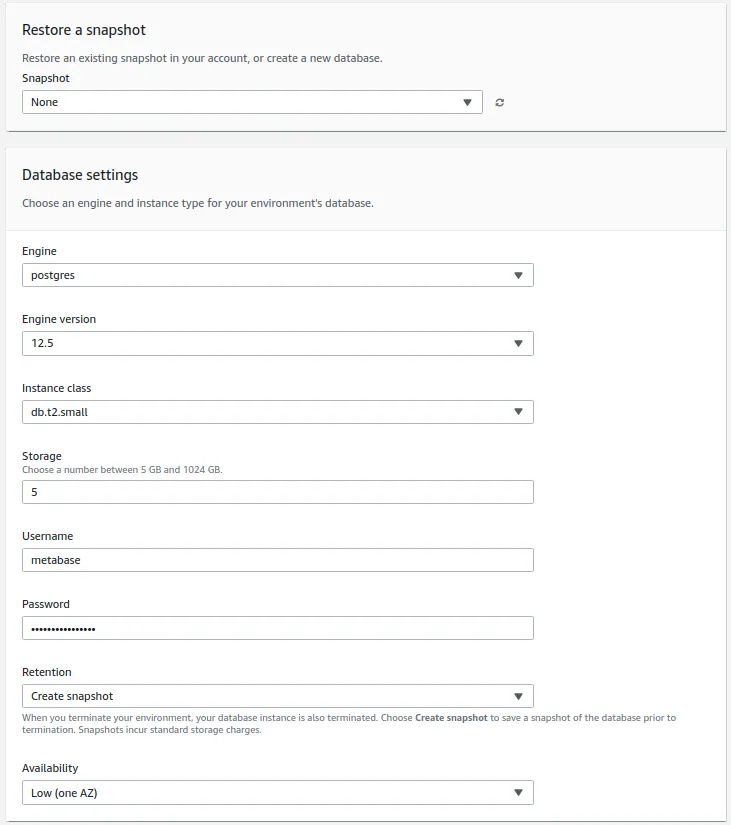Click the Availability label
Screen dimensions: 731x825
click(50, 768)
